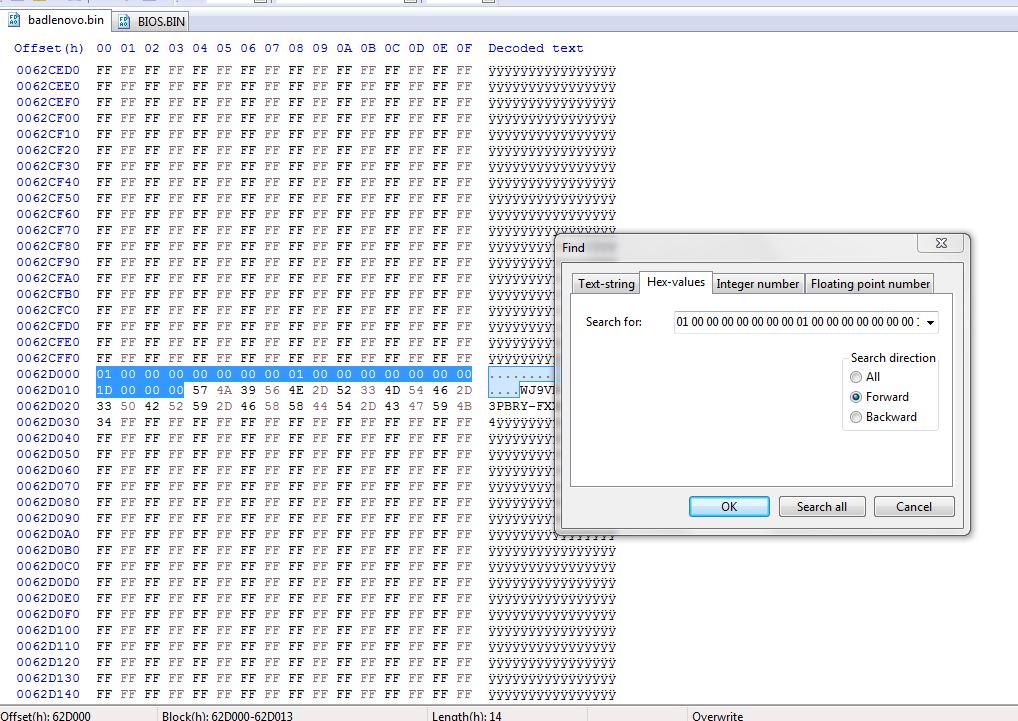Viewport: 1018px width, 721px height.
Task: Click byte 50 in row 0062D020
Action: [x=128, y=406]
